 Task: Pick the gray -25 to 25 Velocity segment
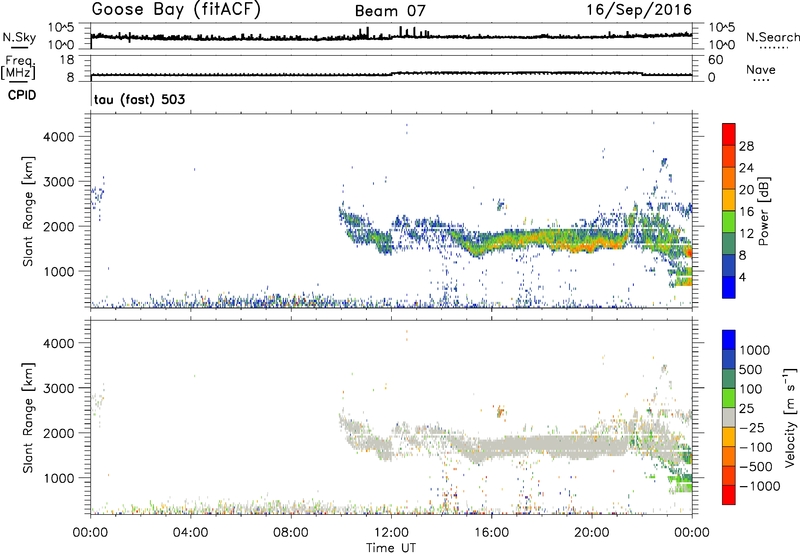(729, 417)
